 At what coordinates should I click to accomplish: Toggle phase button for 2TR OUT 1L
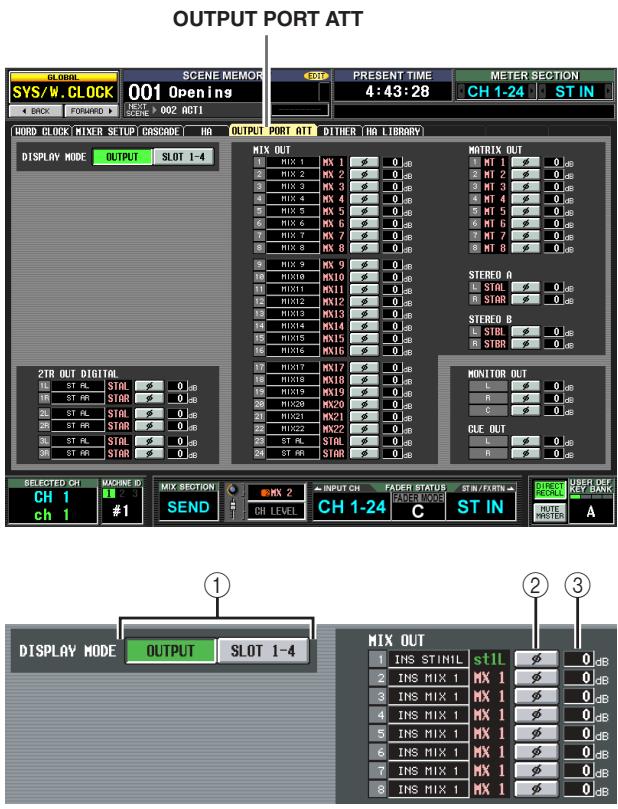[x=150, y=386]
